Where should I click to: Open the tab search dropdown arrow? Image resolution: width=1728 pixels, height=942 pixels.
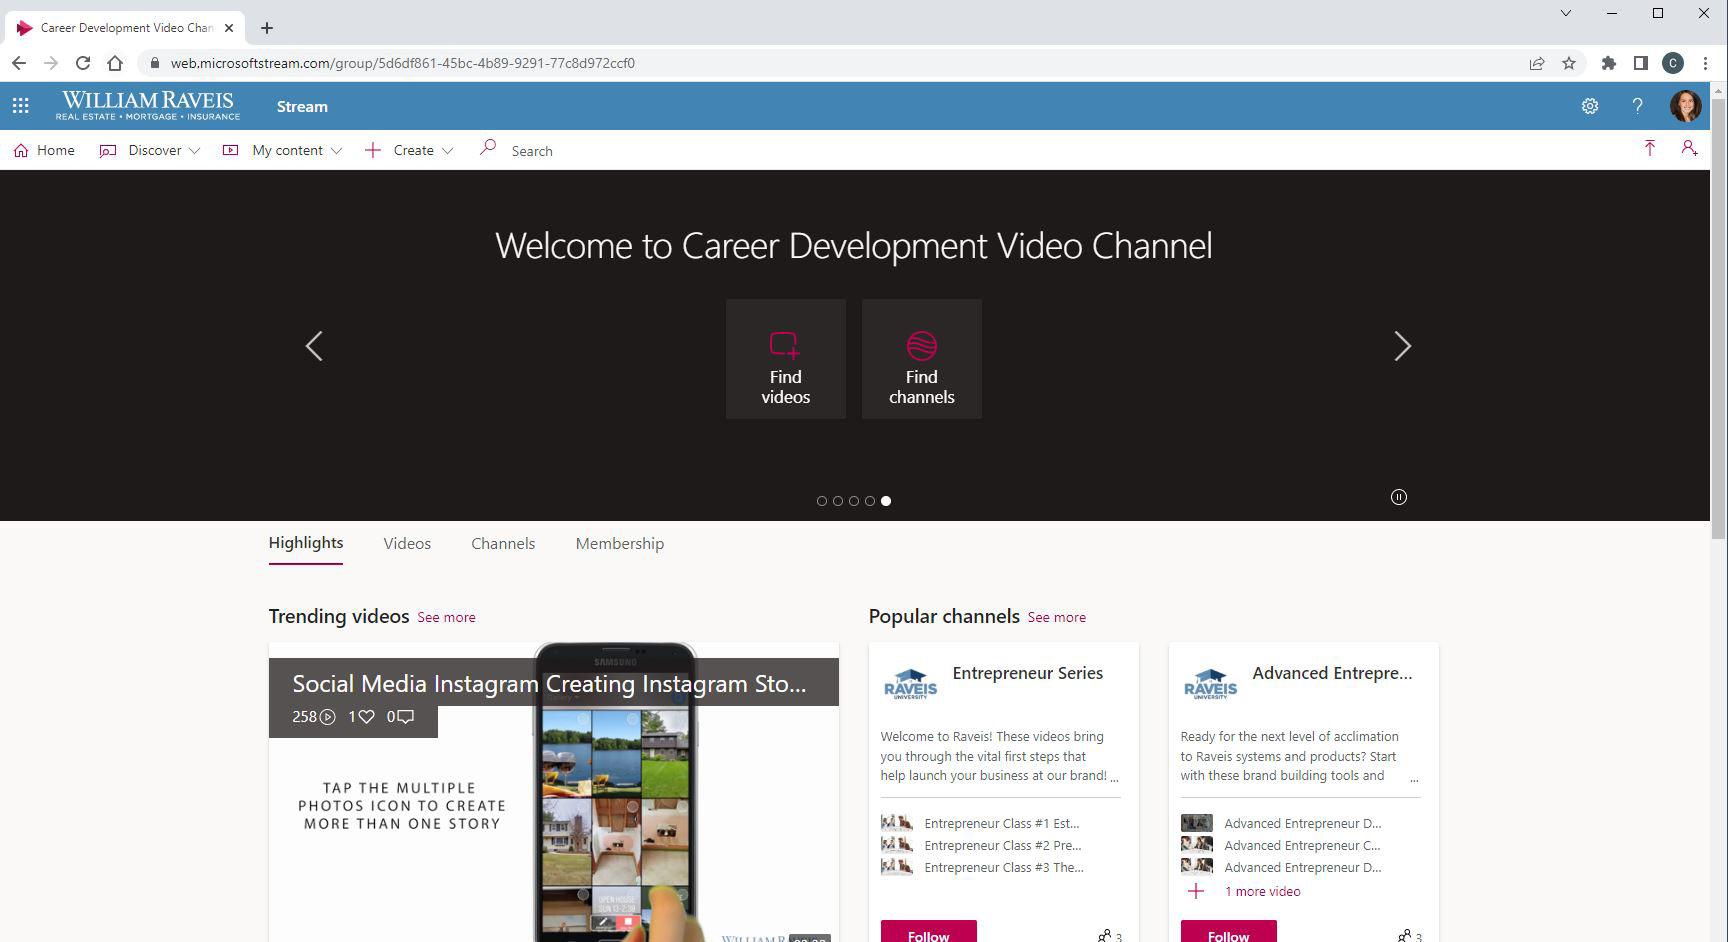[x=1566, y=13]
